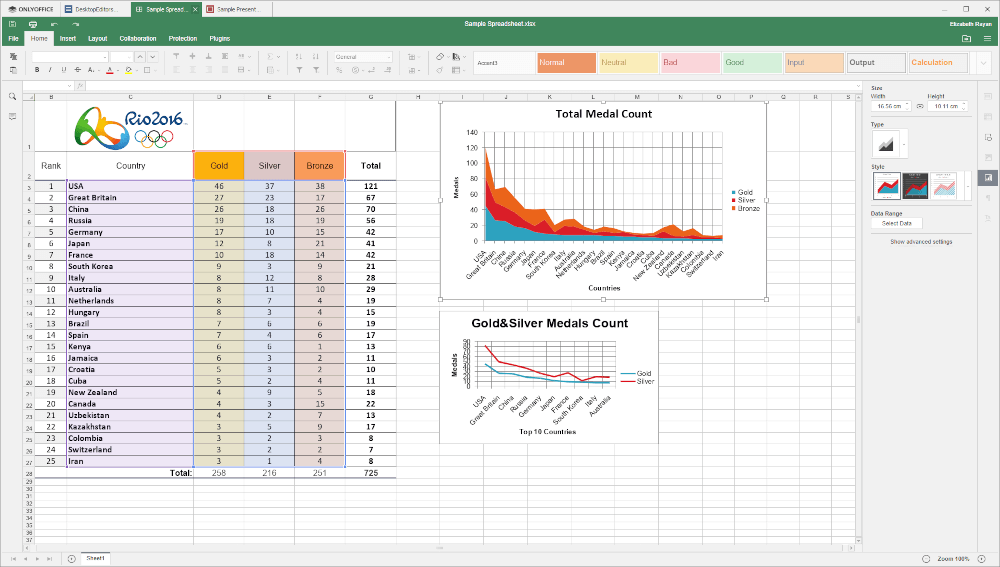Click the Gold column header cell
This screenshot has height=567, width=1000.
point(219,166)
